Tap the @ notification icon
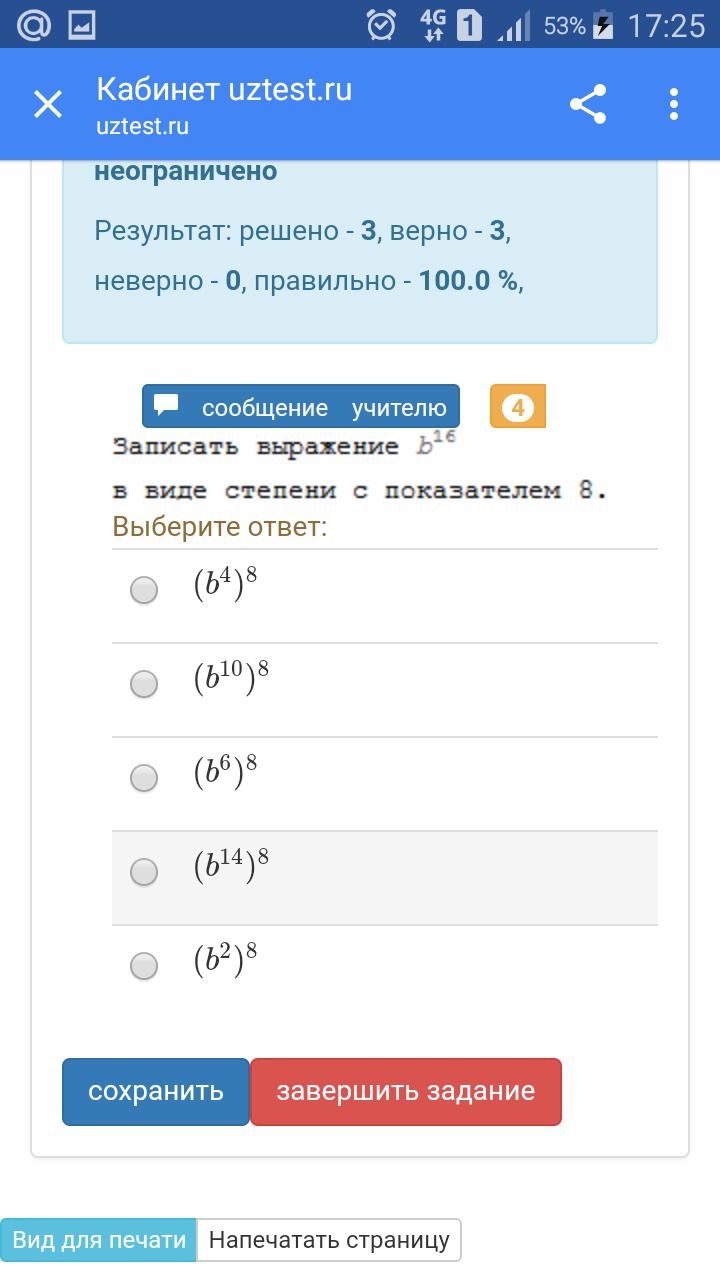 [34, 25]
